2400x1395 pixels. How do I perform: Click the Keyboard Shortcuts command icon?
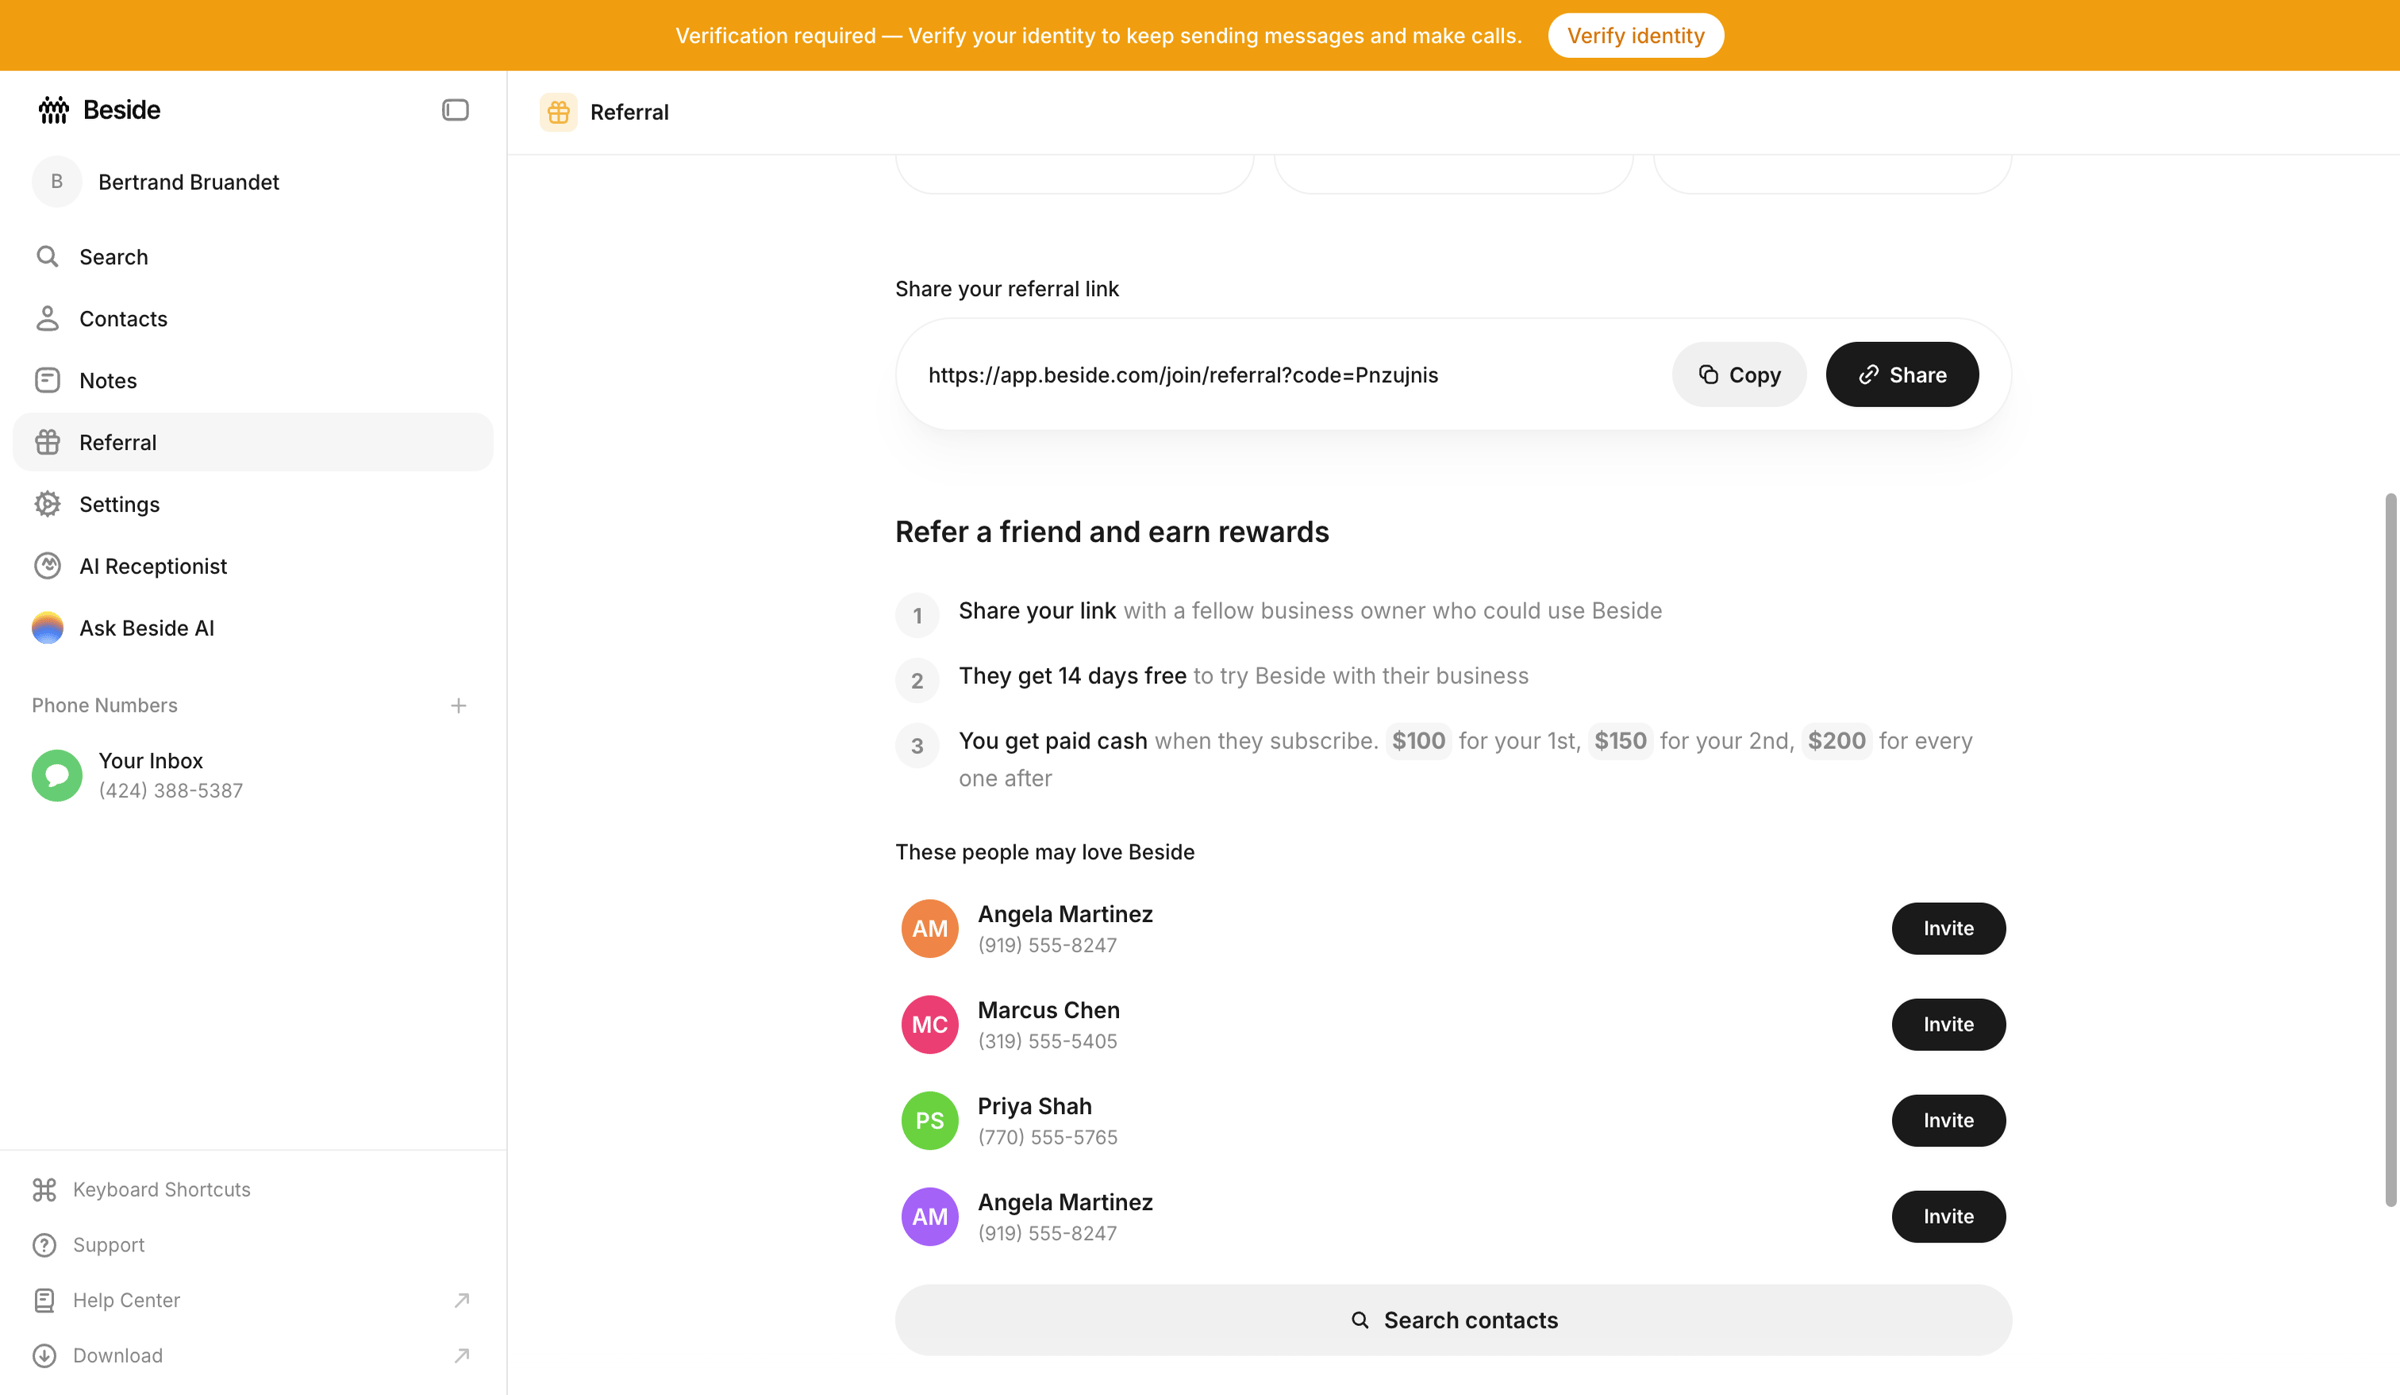click(x=44, y=1190)
